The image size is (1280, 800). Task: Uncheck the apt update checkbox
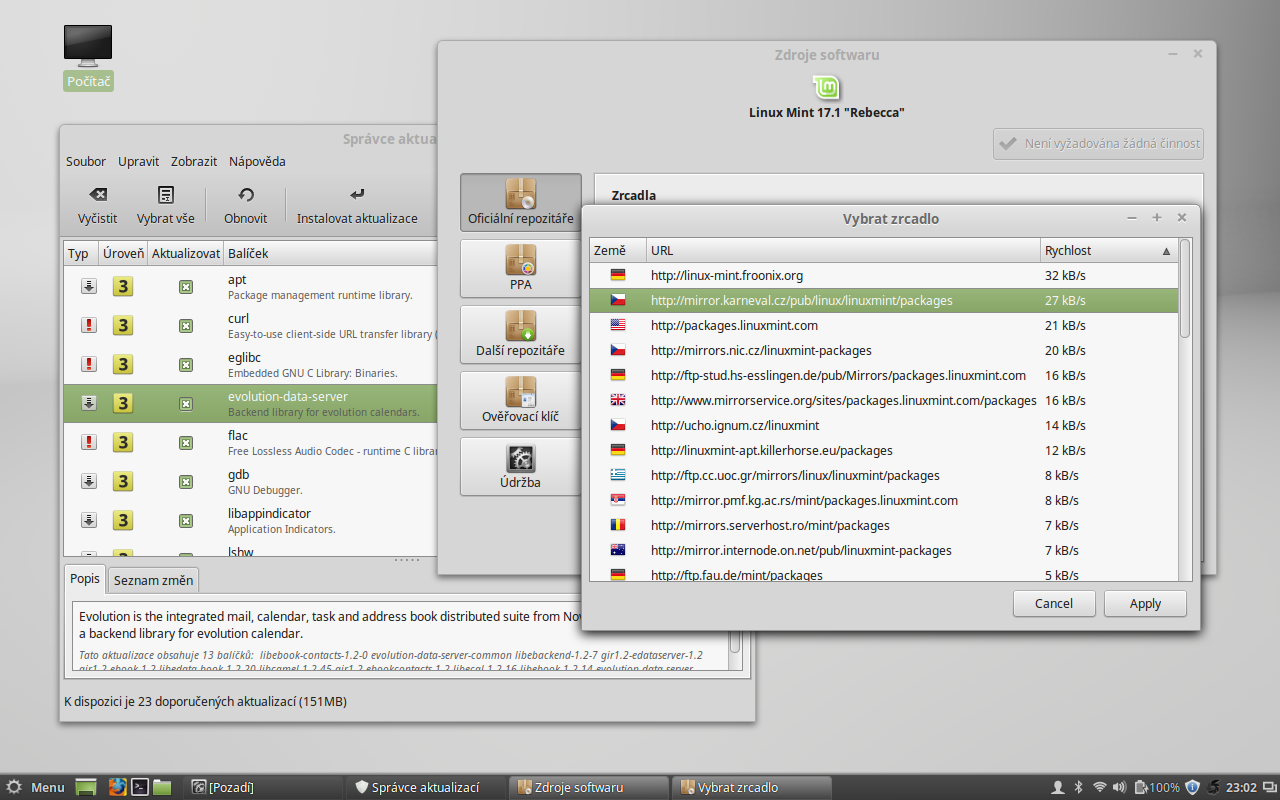coord(185,286)
